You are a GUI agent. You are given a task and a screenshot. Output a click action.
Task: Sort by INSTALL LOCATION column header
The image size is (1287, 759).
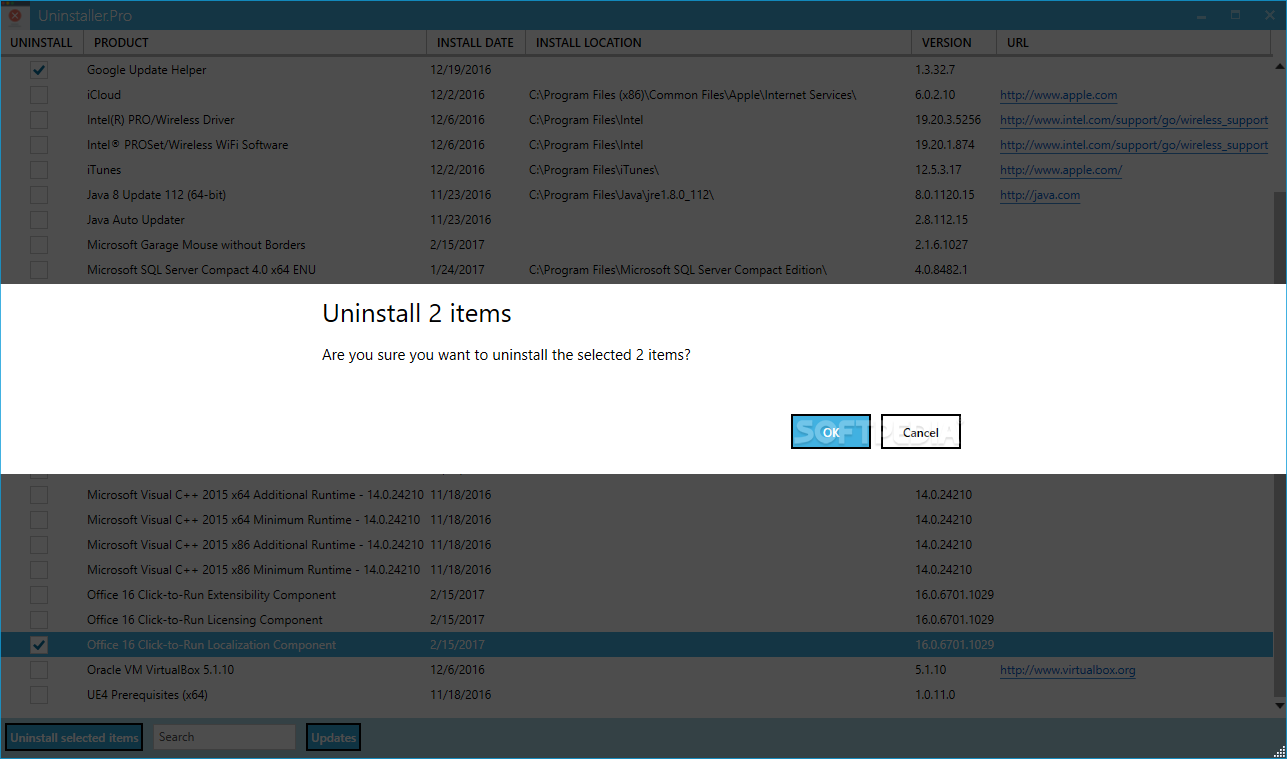717,43
